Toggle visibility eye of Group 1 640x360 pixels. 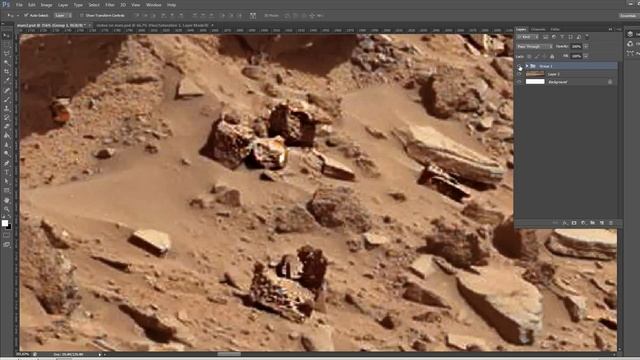click(519, 66)
